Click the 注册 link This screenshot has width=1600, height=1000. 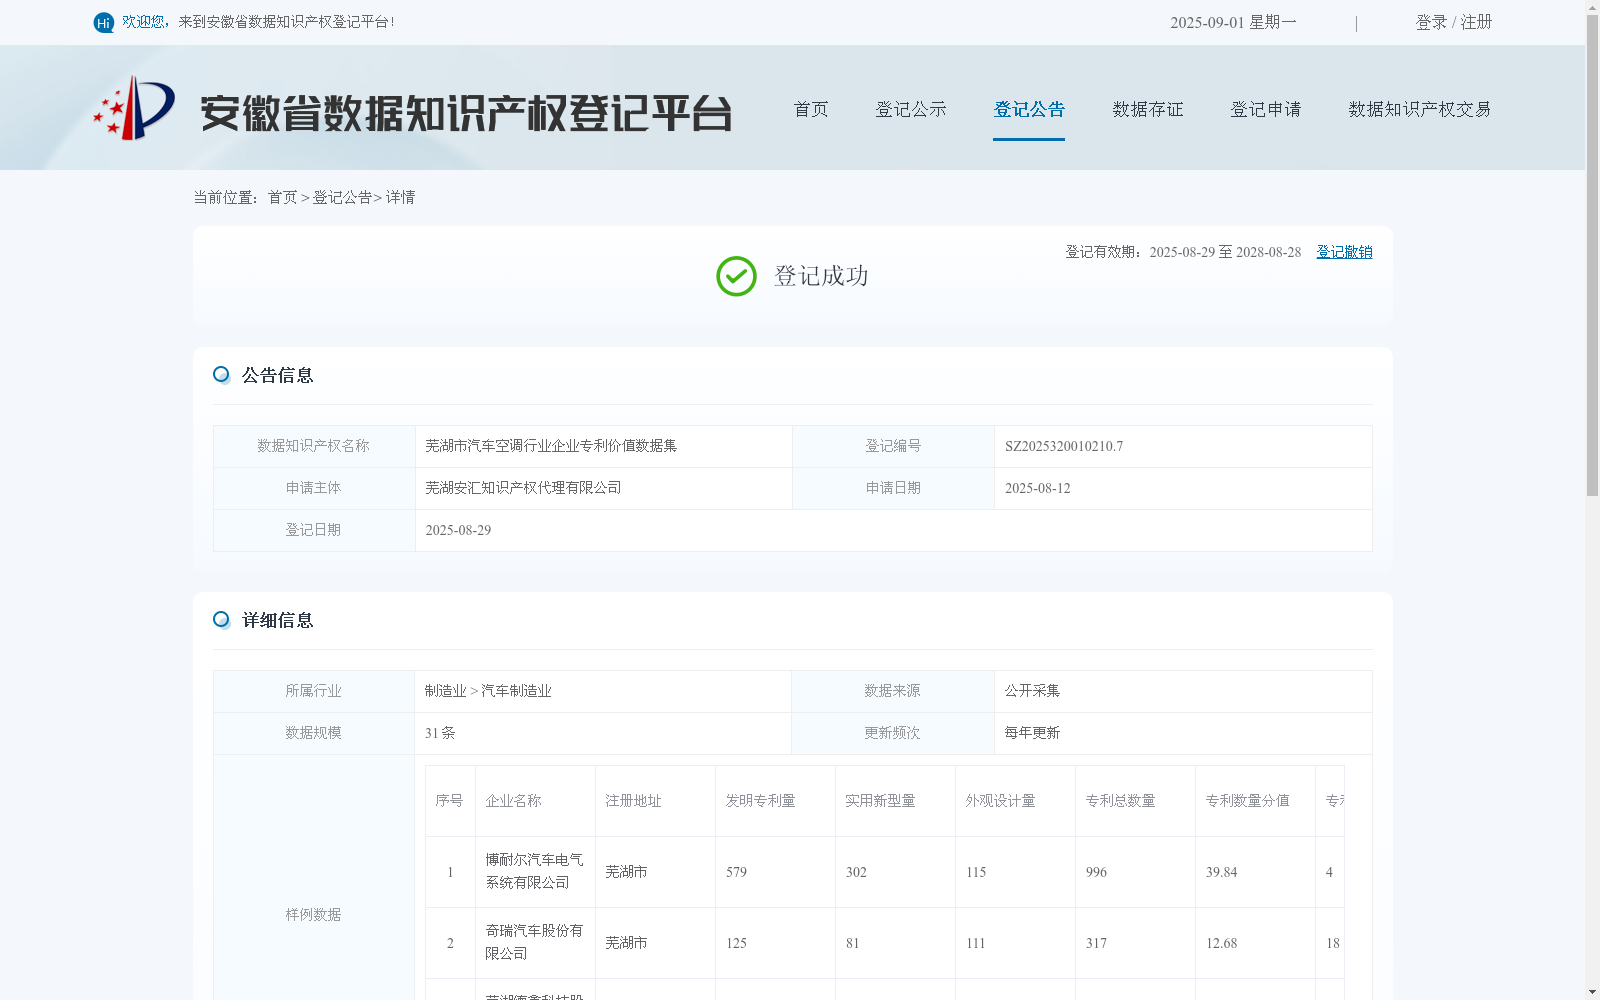point(1477,22)
